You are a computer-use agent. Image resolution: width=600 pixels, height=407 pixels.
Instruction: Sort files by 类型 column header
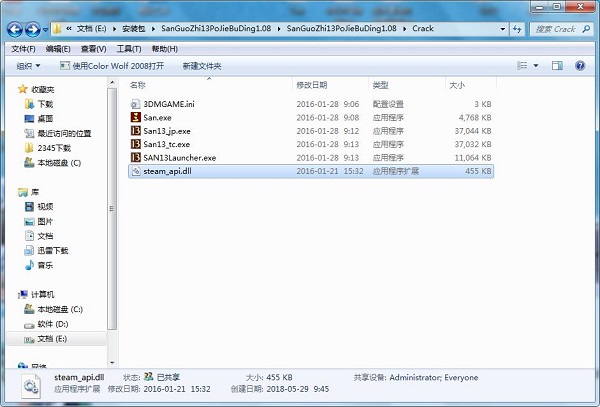407,85
